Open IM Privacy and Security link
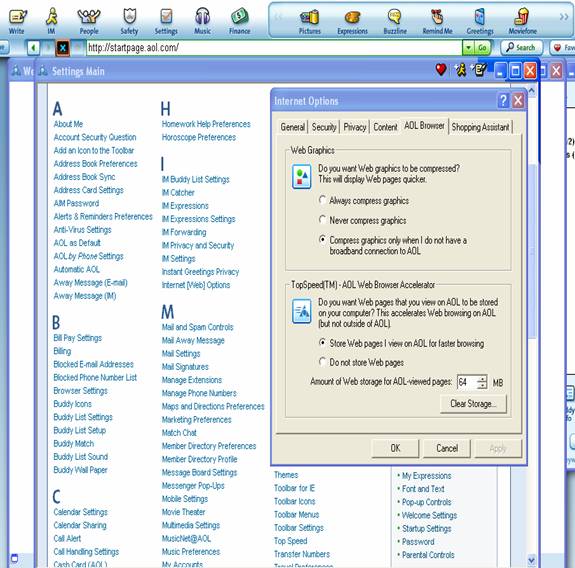The image size is (575, 568). pos(198,245)
